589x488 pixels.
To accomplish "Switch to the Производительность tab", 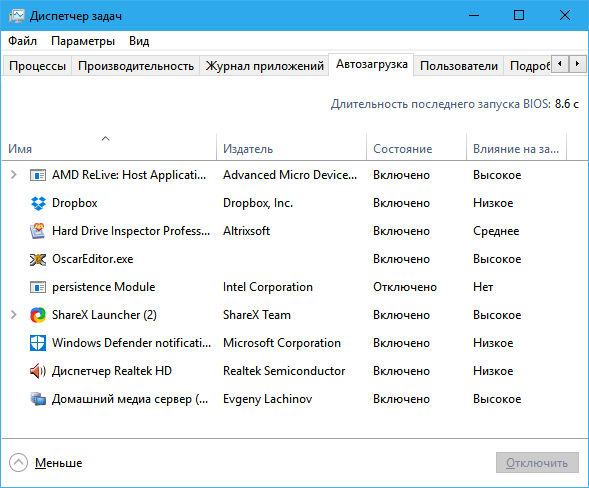I will [136, 66].
